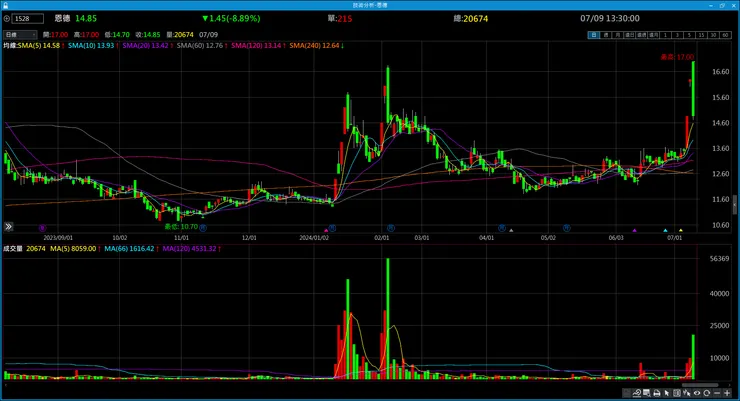Click the cyan triangle marker before 07/01
The height and width of the screenshot is (401, 740).
point(665,230)
